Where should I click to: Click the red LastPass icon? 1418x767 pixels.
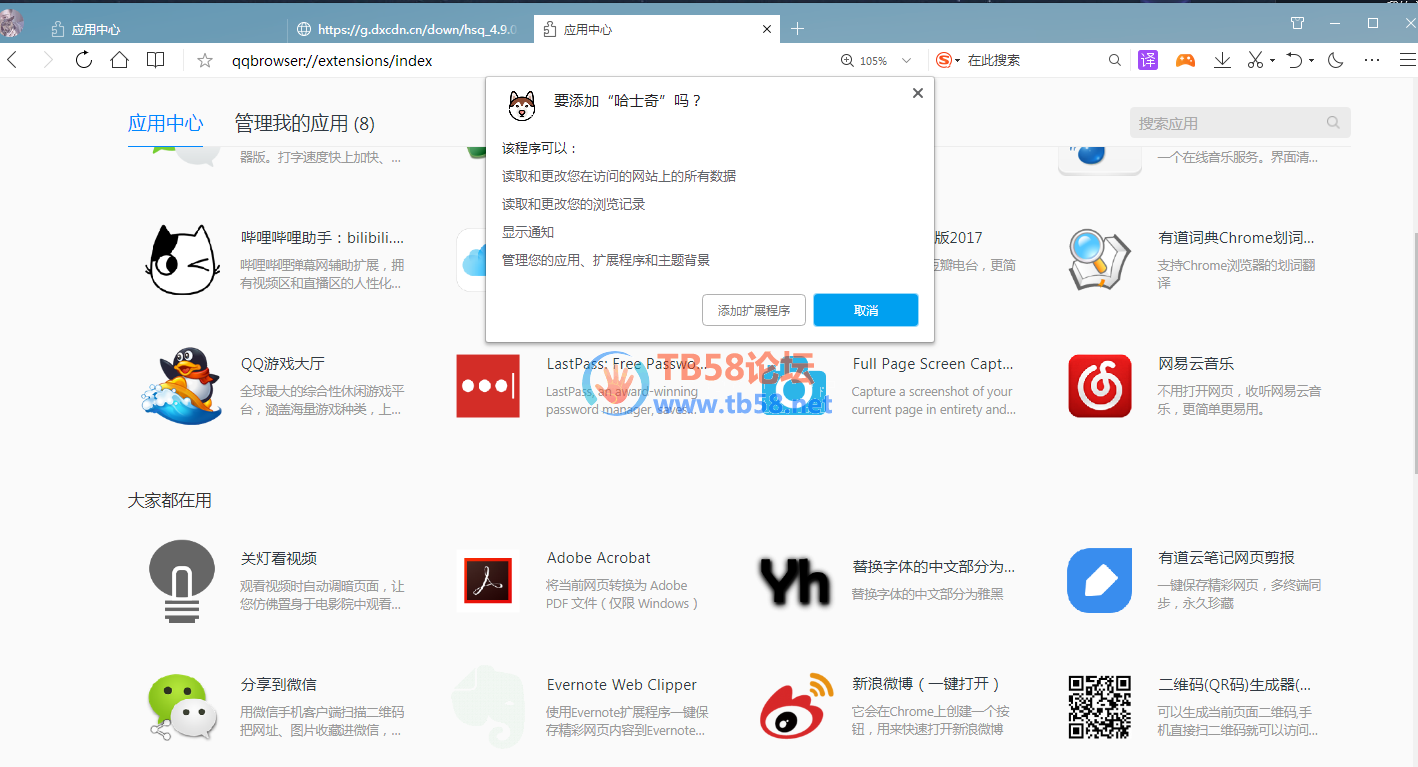pyautogui.click(x=488, y=386)
